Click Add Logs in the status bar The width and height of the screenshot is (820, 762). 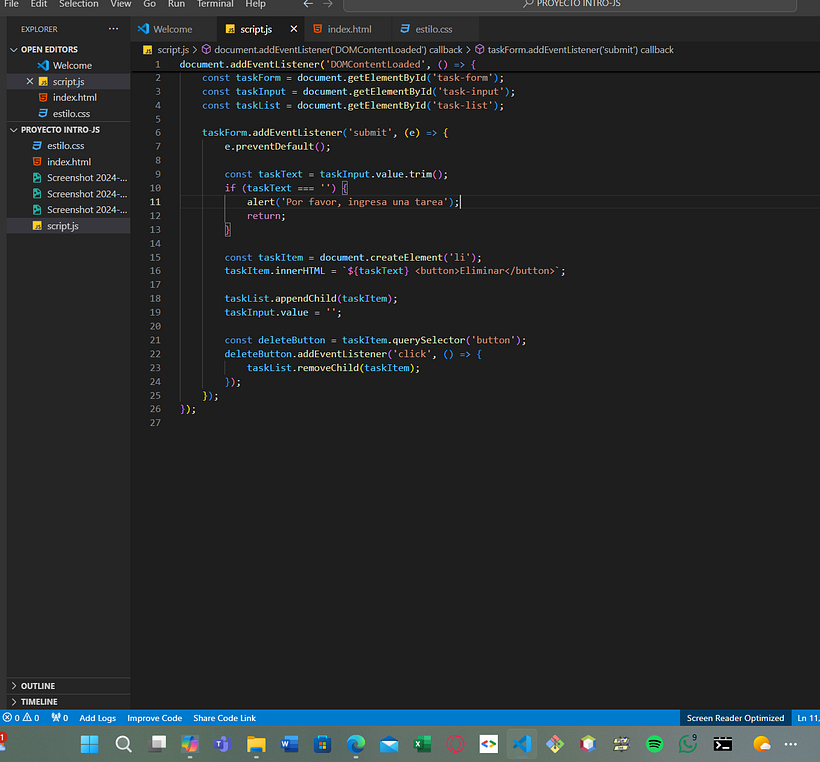click(x=97, y=718)
